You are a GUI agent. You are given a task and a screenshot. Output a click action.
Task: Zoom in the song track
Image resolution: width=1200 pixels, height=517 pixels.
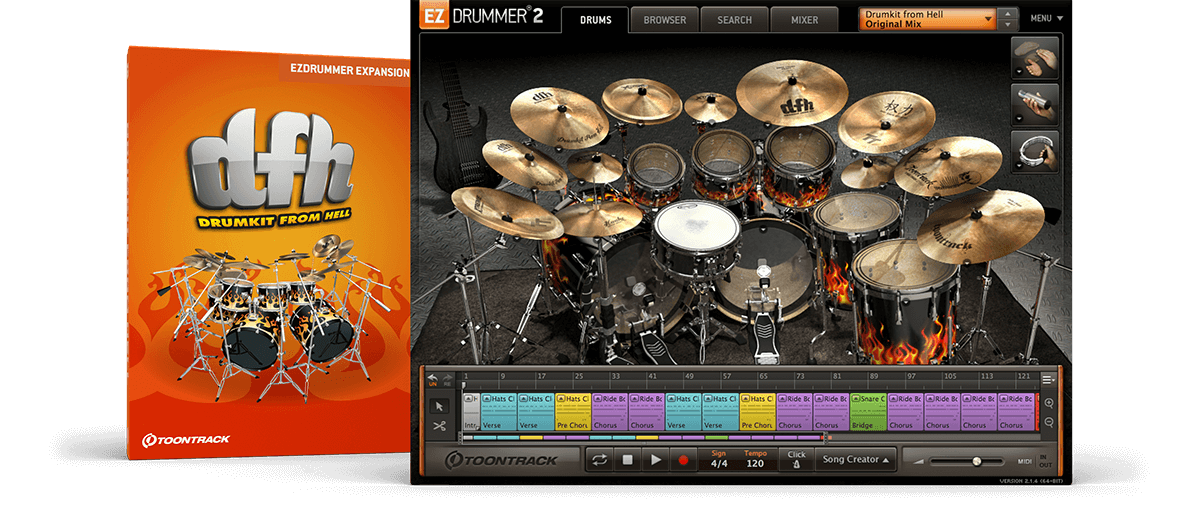[1049, 403]
